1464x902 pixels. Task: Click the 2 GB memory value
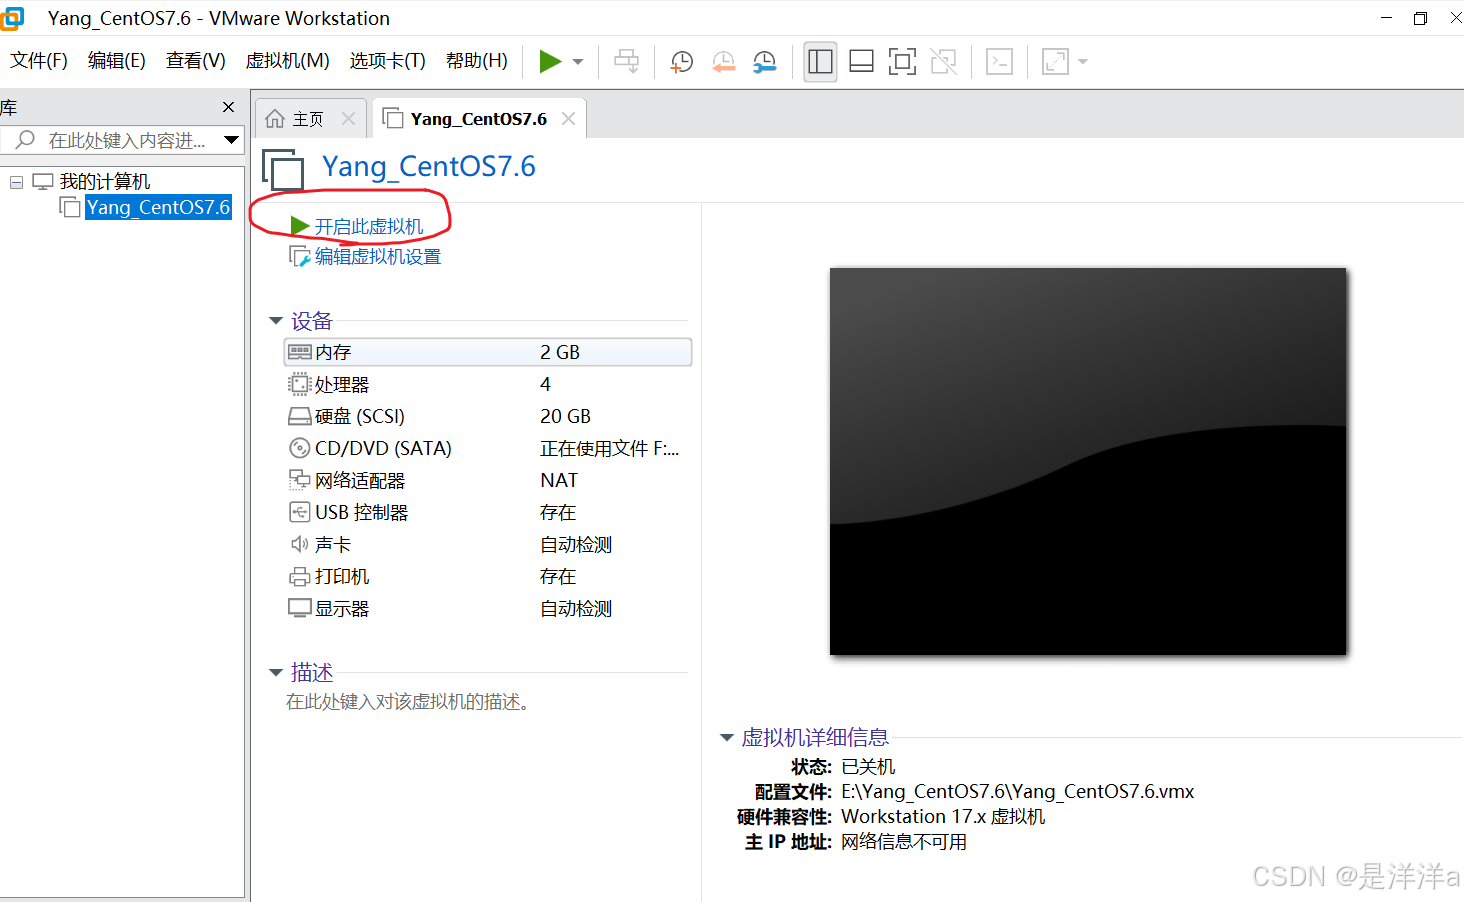click(x=560, y=352)
